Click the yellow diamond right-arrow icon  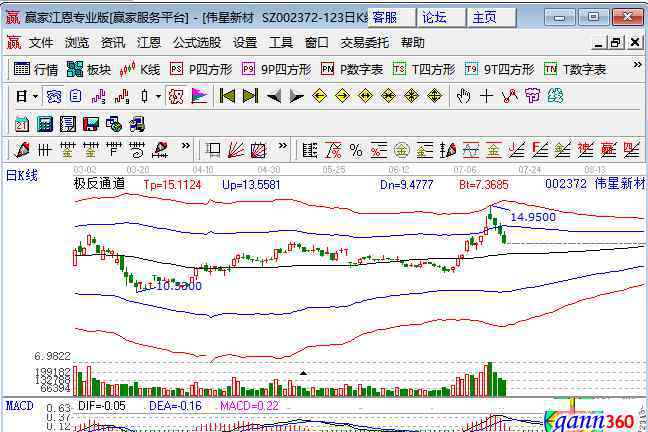coord(343,96)
